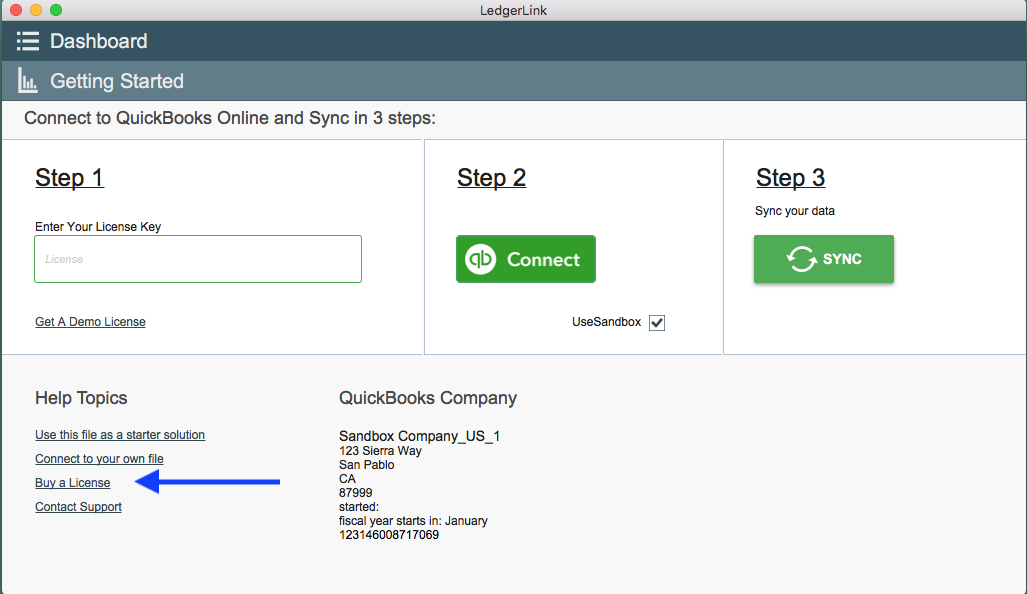The height and width of the screenshot is (594, 1027).
Task: Follow the 'Connect to your own file' link
Action: click(x=99, y=459)
